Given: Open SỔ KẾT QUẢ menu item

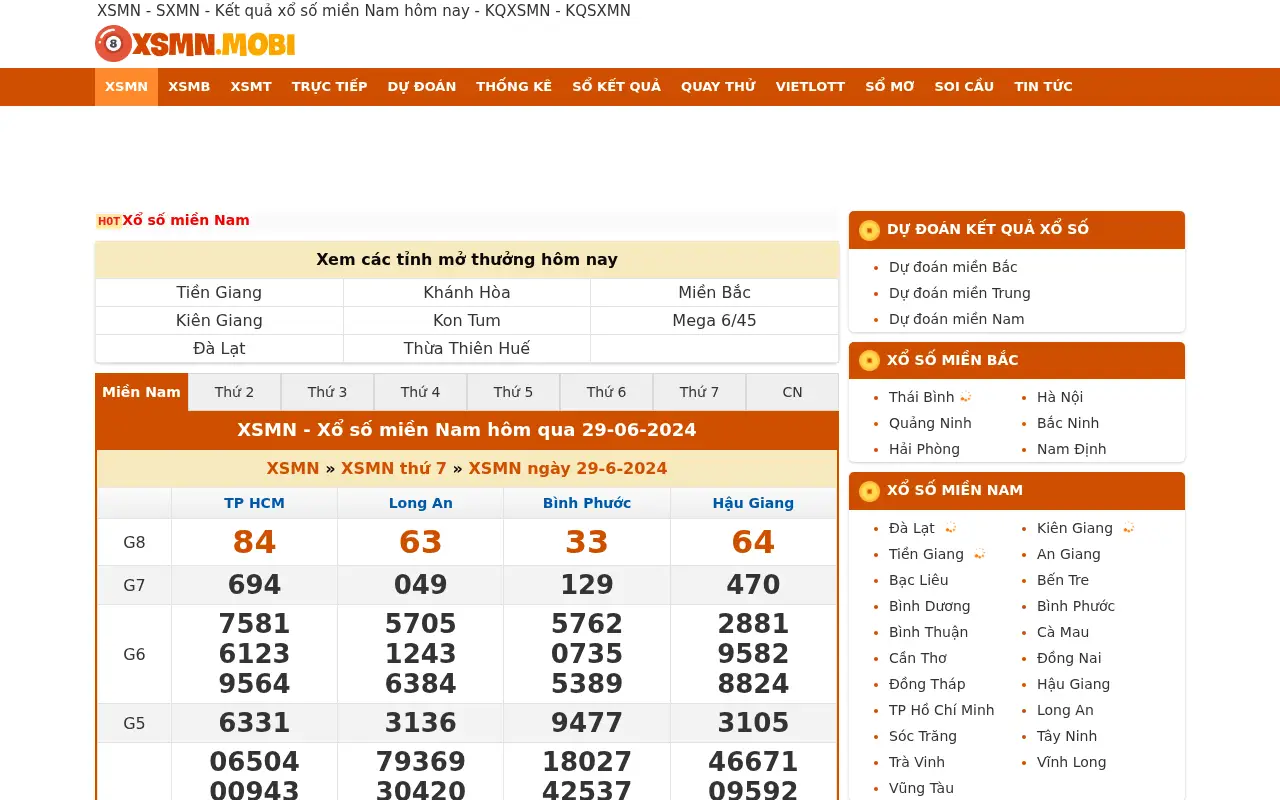Looking at the screenshot, I should [617, 87].
